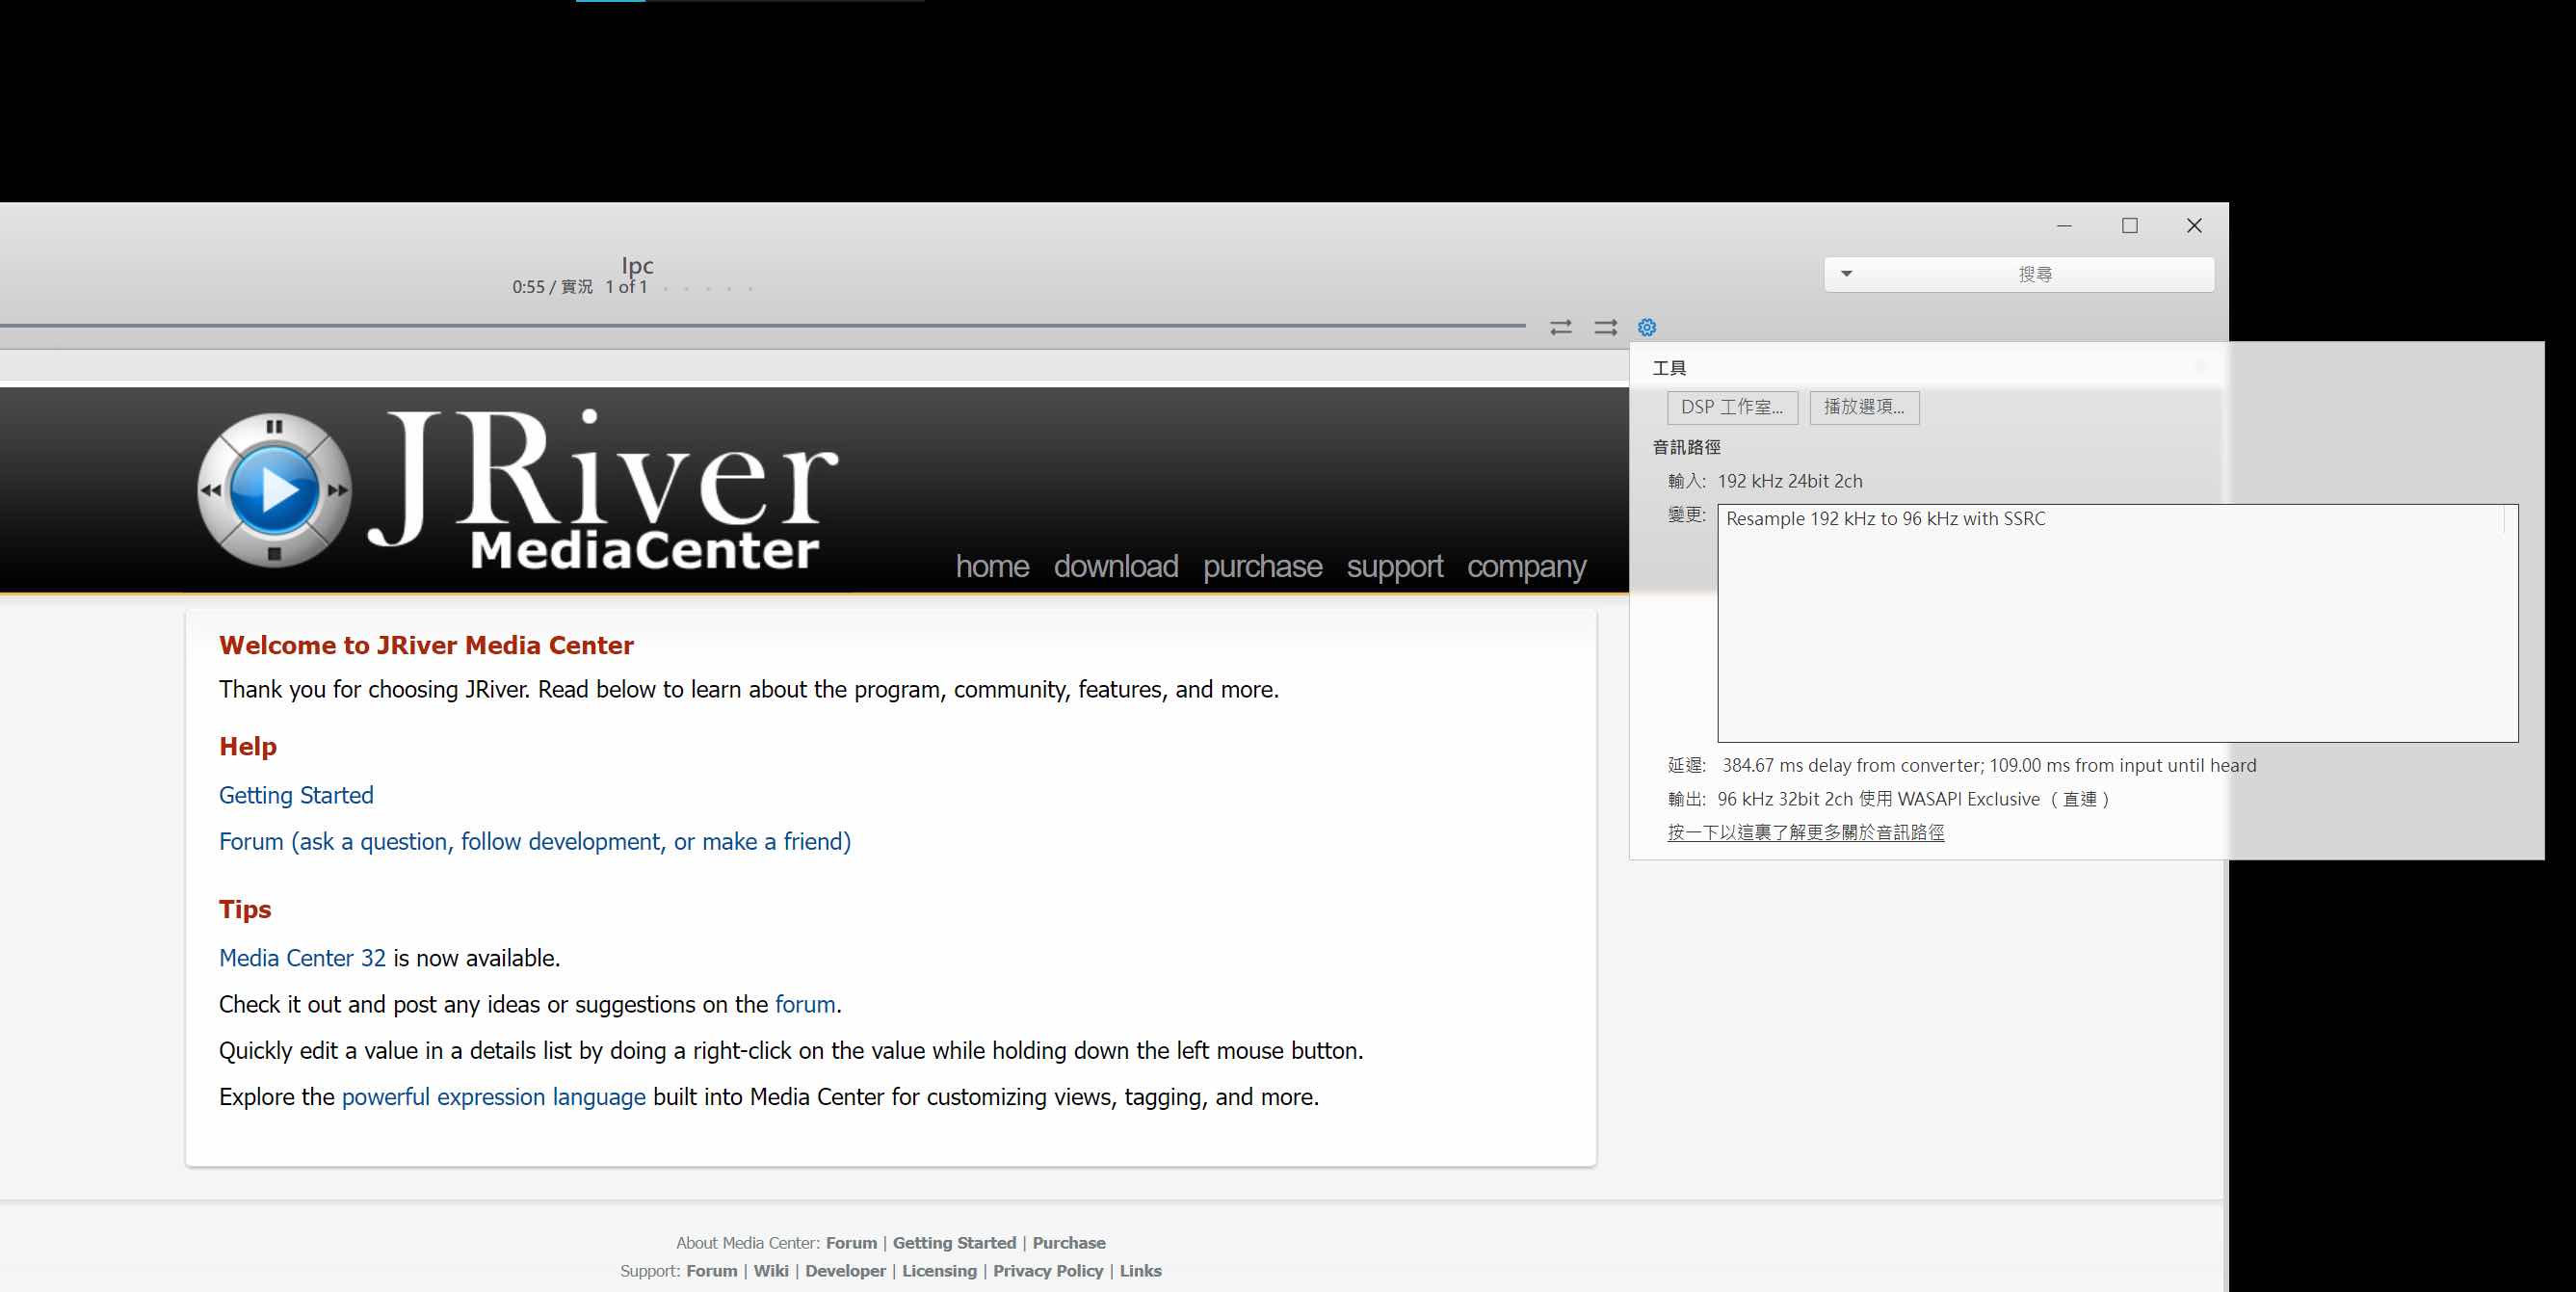The height and width of the screenshot is (1292, 2576).
Task: Click the 96 kHz 32bit WASAPI output text
Action: click(1914, 799)
